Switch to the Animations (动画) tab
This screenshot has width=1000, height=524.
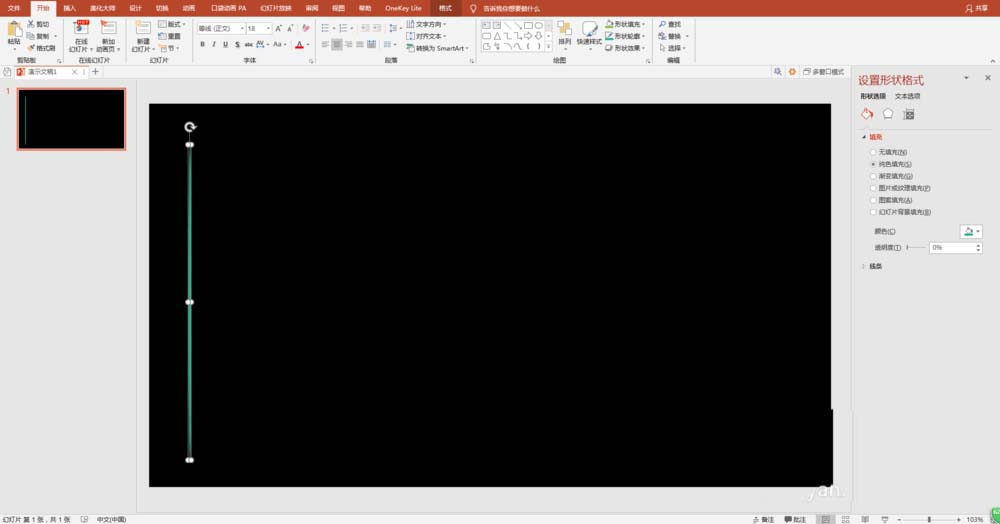[x=189, y=8]
